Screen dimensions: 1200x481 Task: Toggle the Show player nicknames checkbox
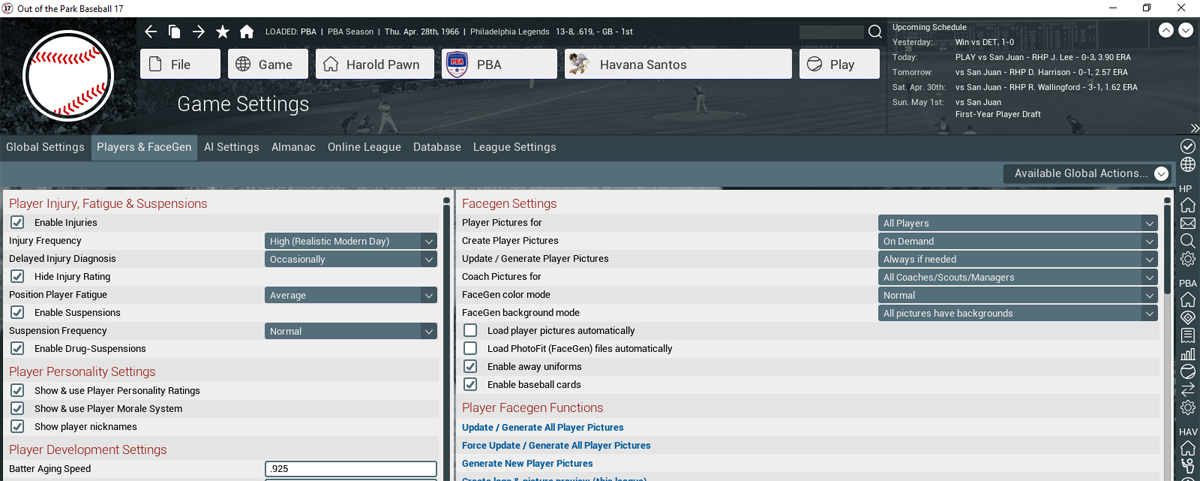[17, 427]
